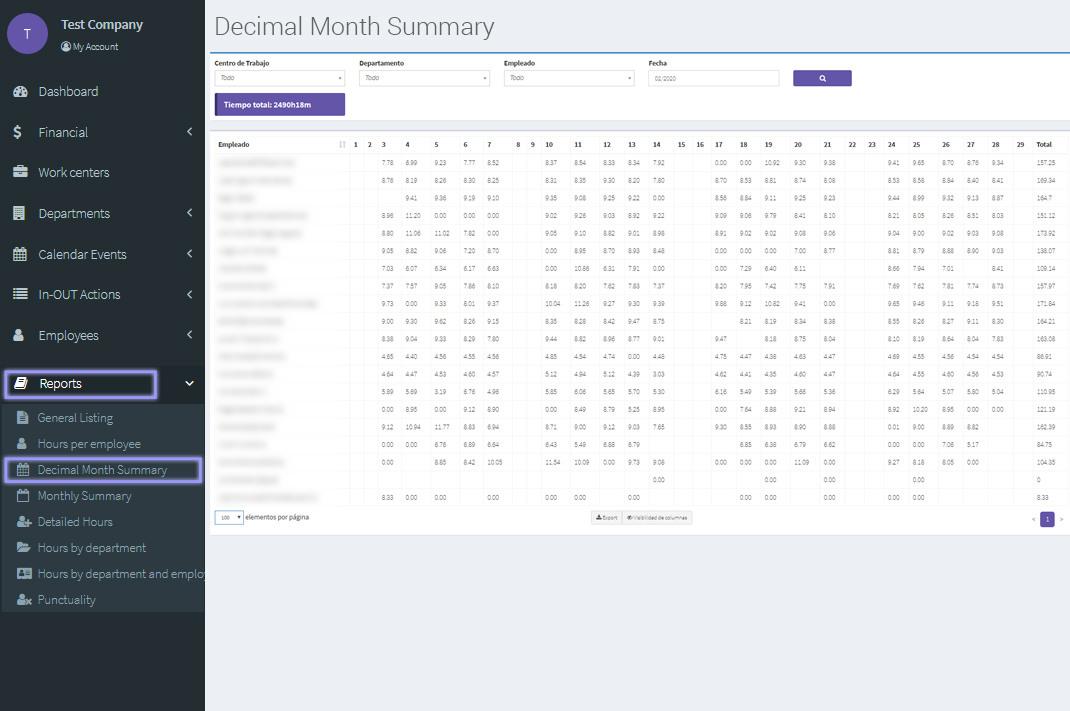Screen dimensions: 1070x711
Task: Open Hours per employee report
Action: coord(89,444)
